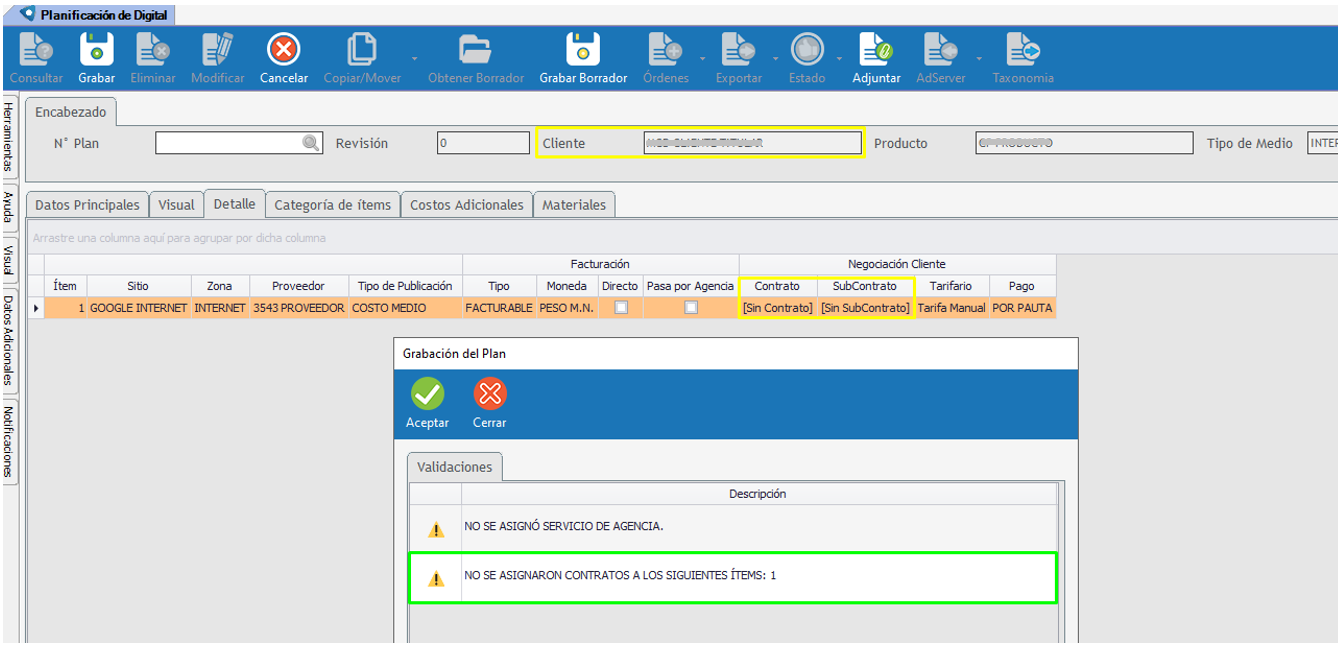The width and height of the screenshot is (1338, 651).
Task: Select NO SE ASIGNARON CONTRATOS message row
Action: (733, 578)
